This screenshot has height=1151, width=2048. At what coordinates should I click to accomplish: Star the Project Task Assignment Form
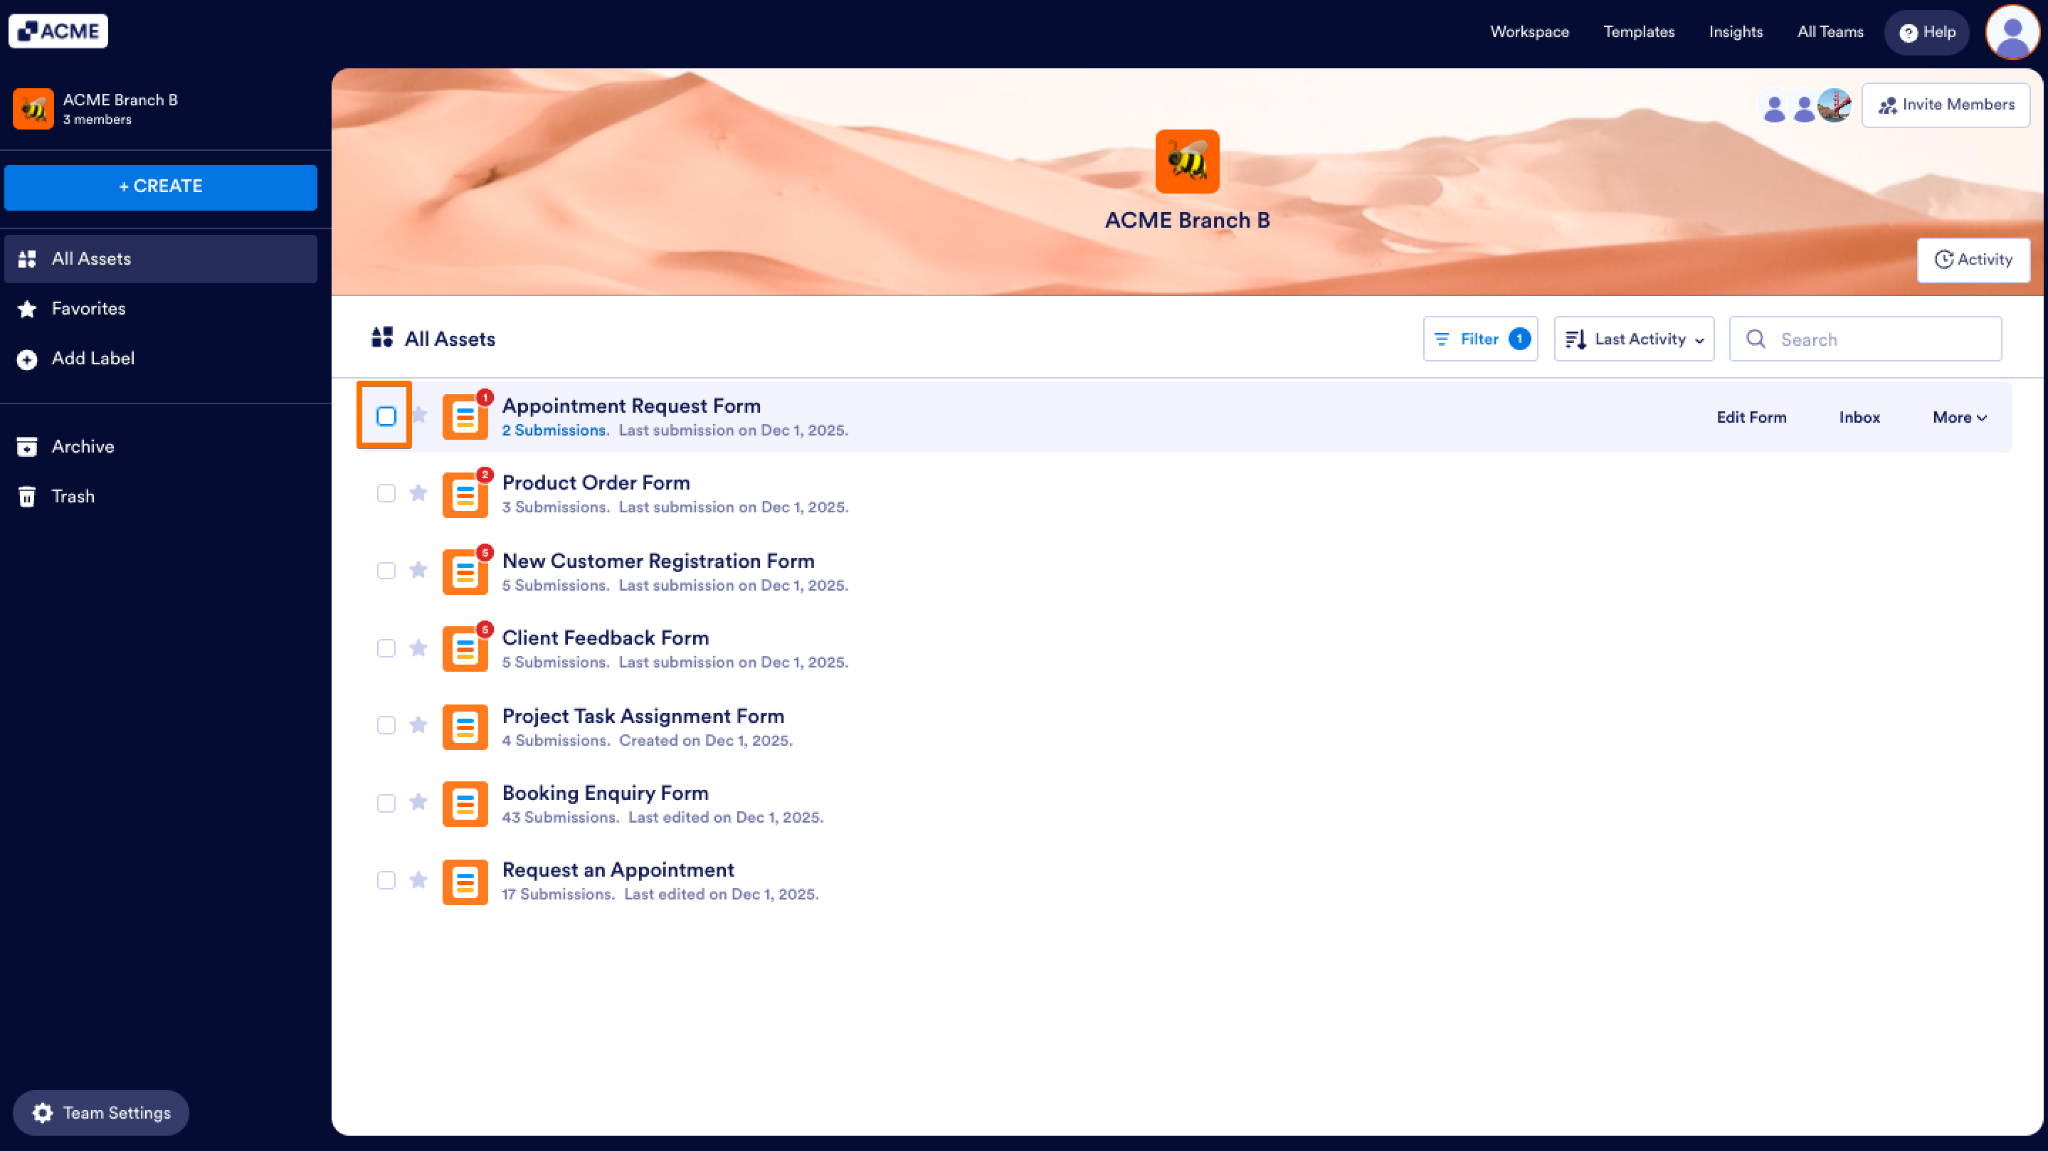click(x=419, y=725)
